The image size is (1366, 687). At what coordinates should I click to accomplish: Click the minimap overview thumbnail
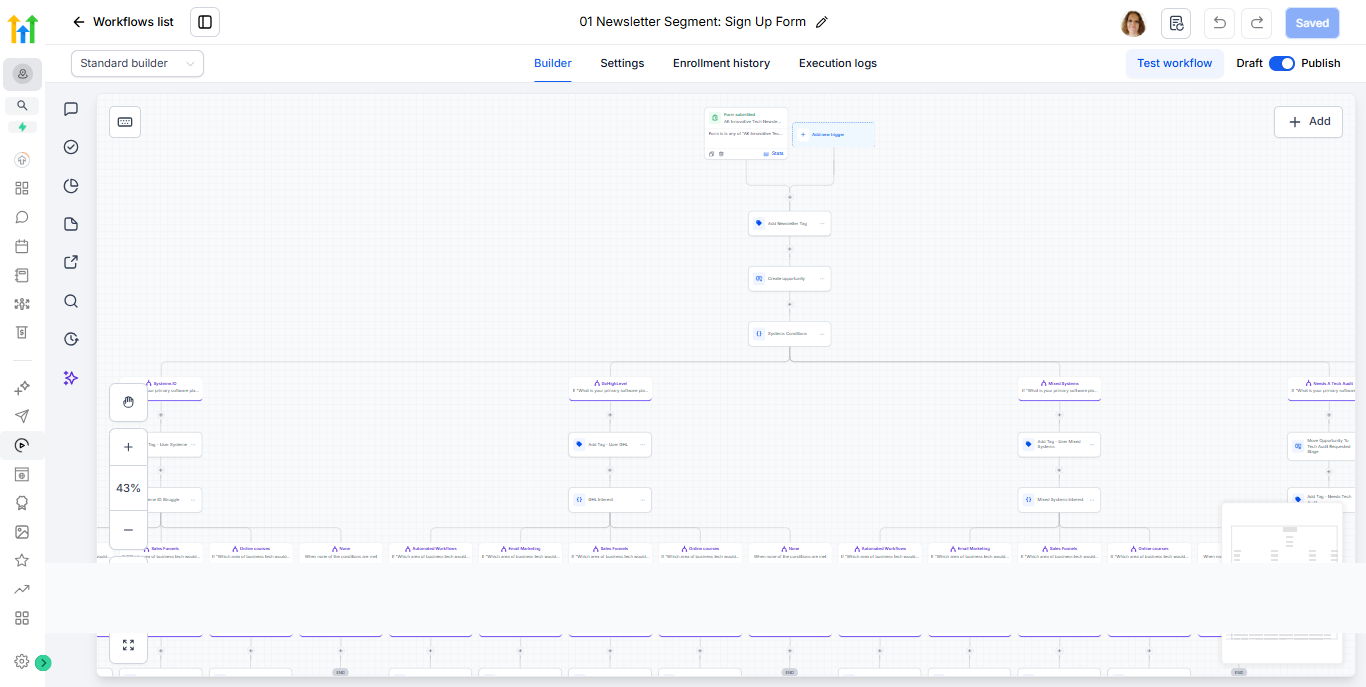(1282, 582)
